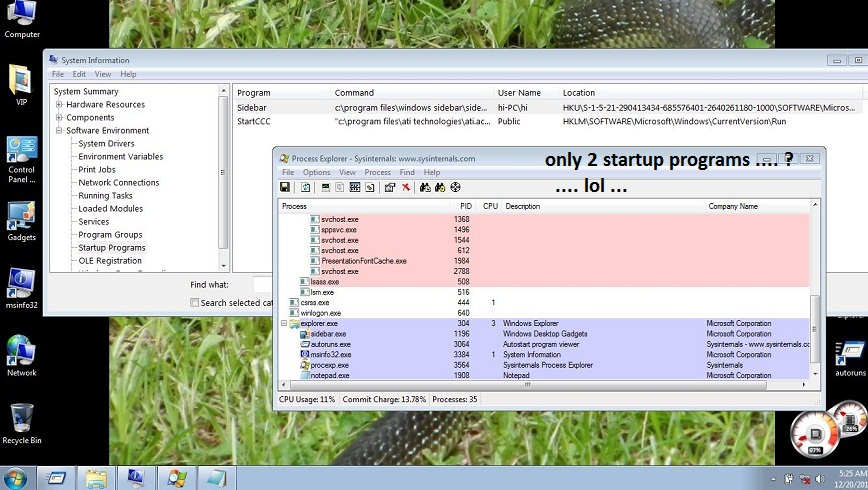Collapse the explorer.exe process tree node
Viewport: 868px width, 490px height.
(284, 323)
